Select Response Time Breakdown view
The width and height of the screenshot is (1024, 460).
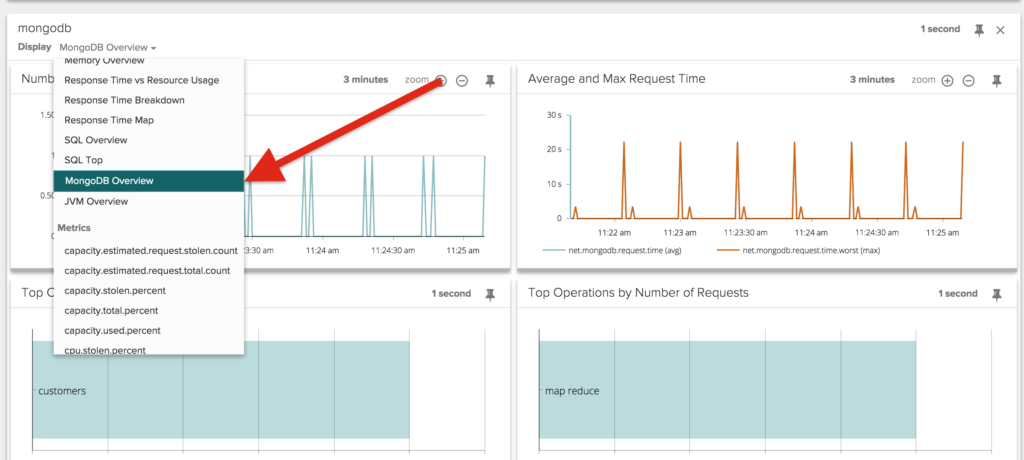click(x=149, y=100)
